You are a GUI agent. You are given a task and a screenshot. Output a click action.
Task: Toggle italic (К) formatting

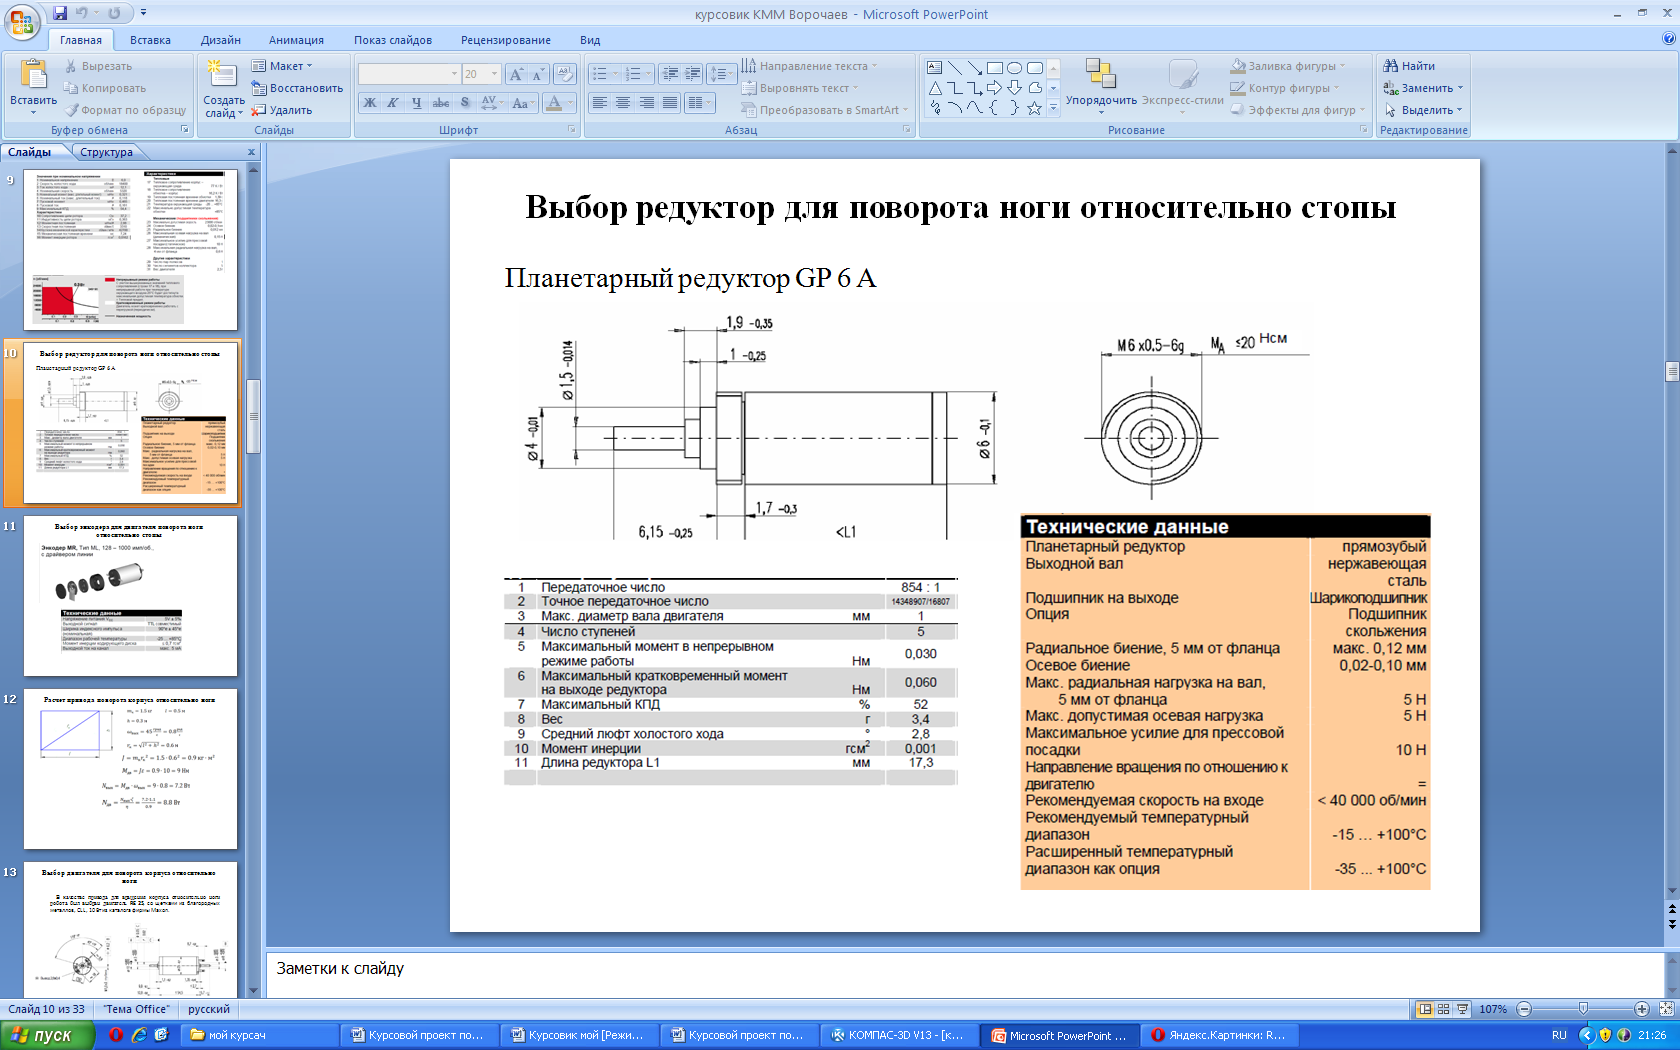coord(392,103)
